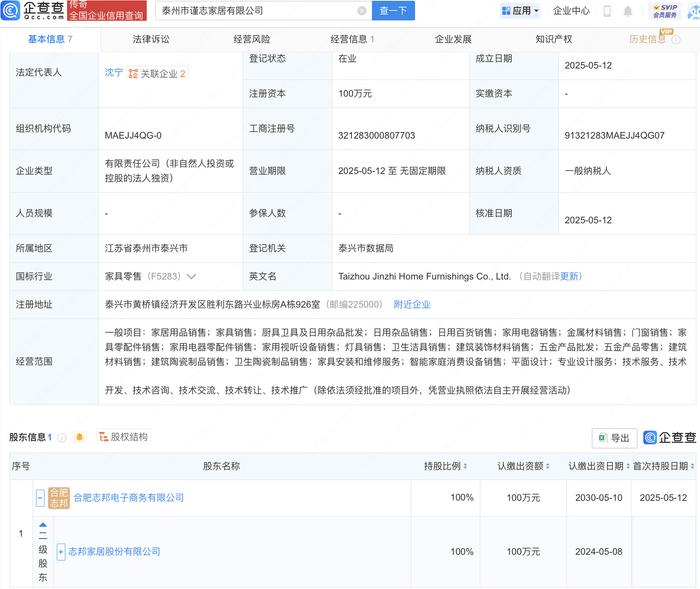
Task: Switch to 历史信息 tab
Action: (647, 39)
